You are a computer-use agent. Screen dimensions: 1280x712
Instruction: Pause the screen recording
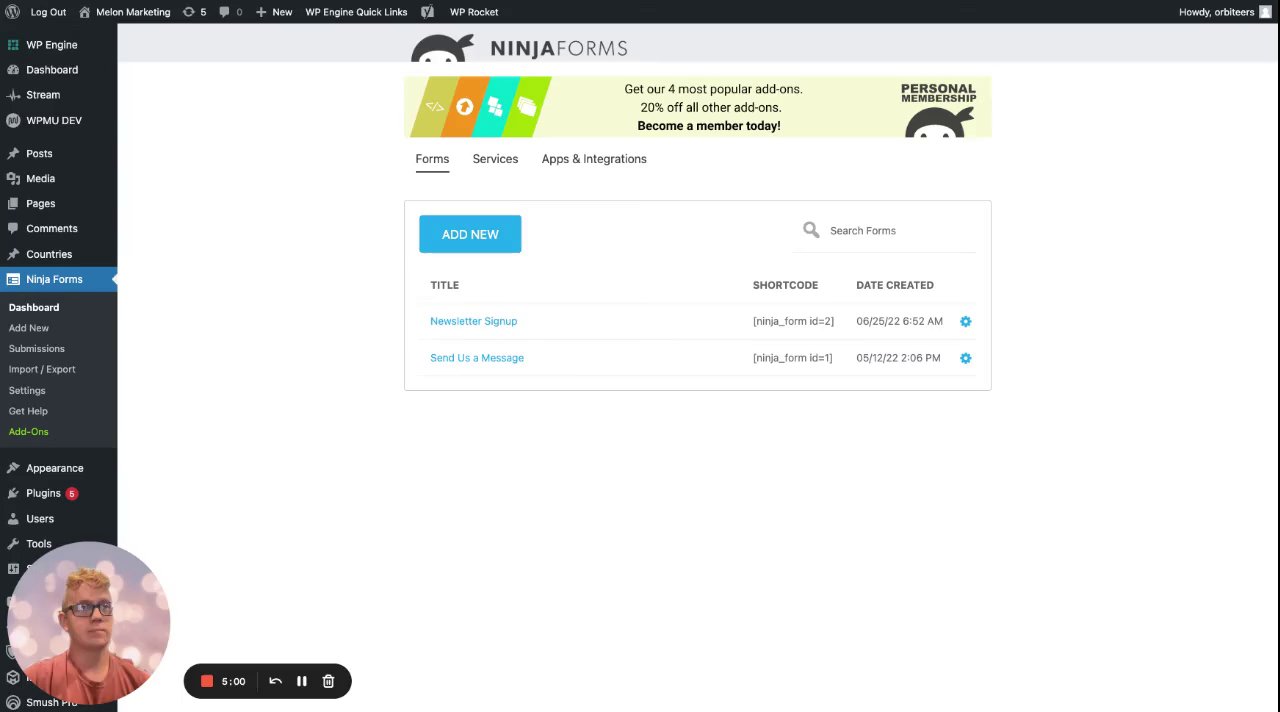(x=301, y=681)
